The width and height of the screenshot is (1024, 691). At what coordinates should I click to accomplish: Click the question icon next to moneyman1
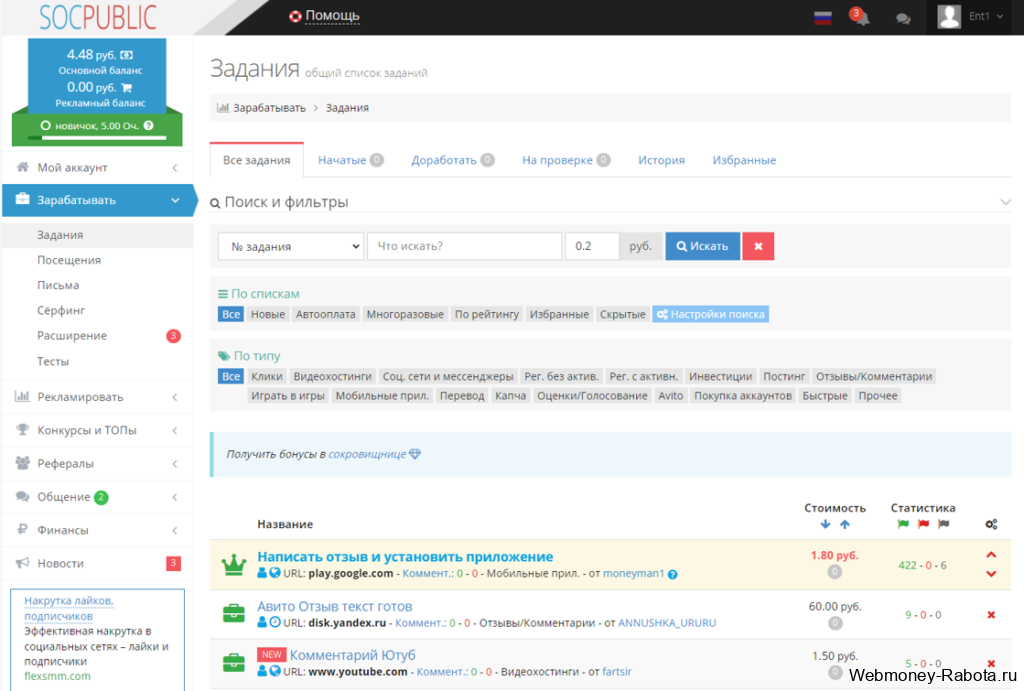tap(673, 574)
